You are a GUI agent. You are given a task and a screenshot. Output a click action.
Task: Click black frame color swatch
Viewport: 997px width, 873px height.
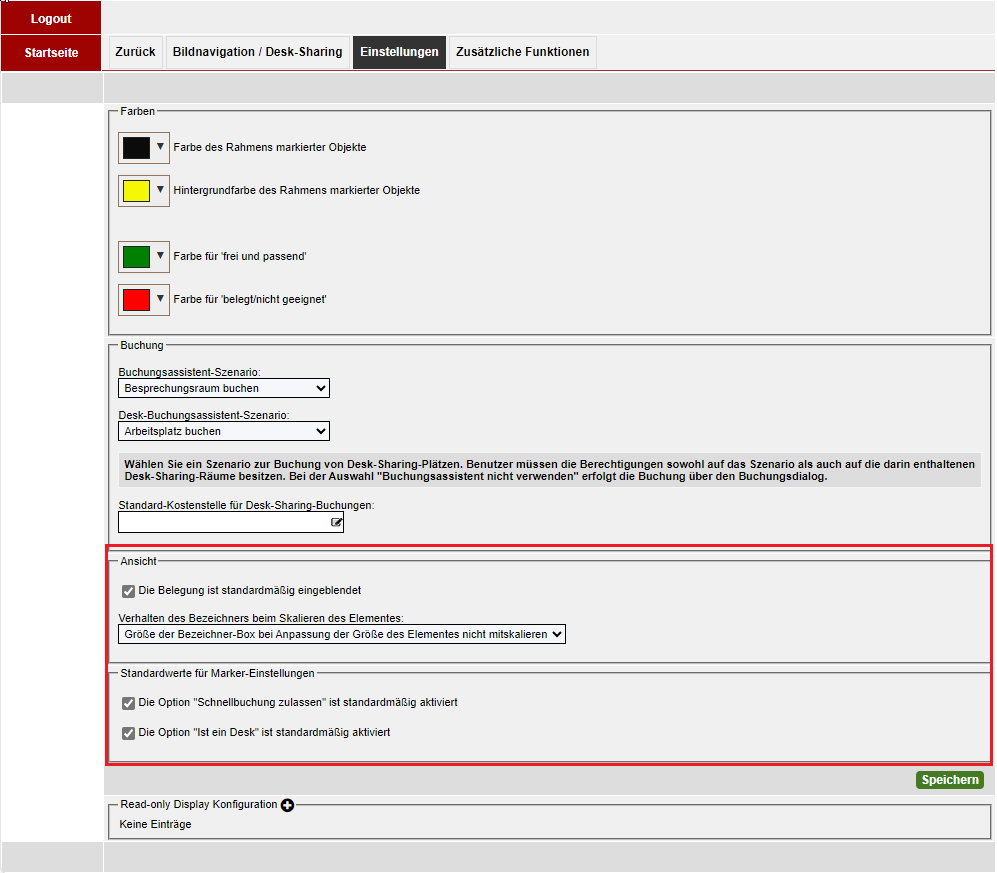136,148
